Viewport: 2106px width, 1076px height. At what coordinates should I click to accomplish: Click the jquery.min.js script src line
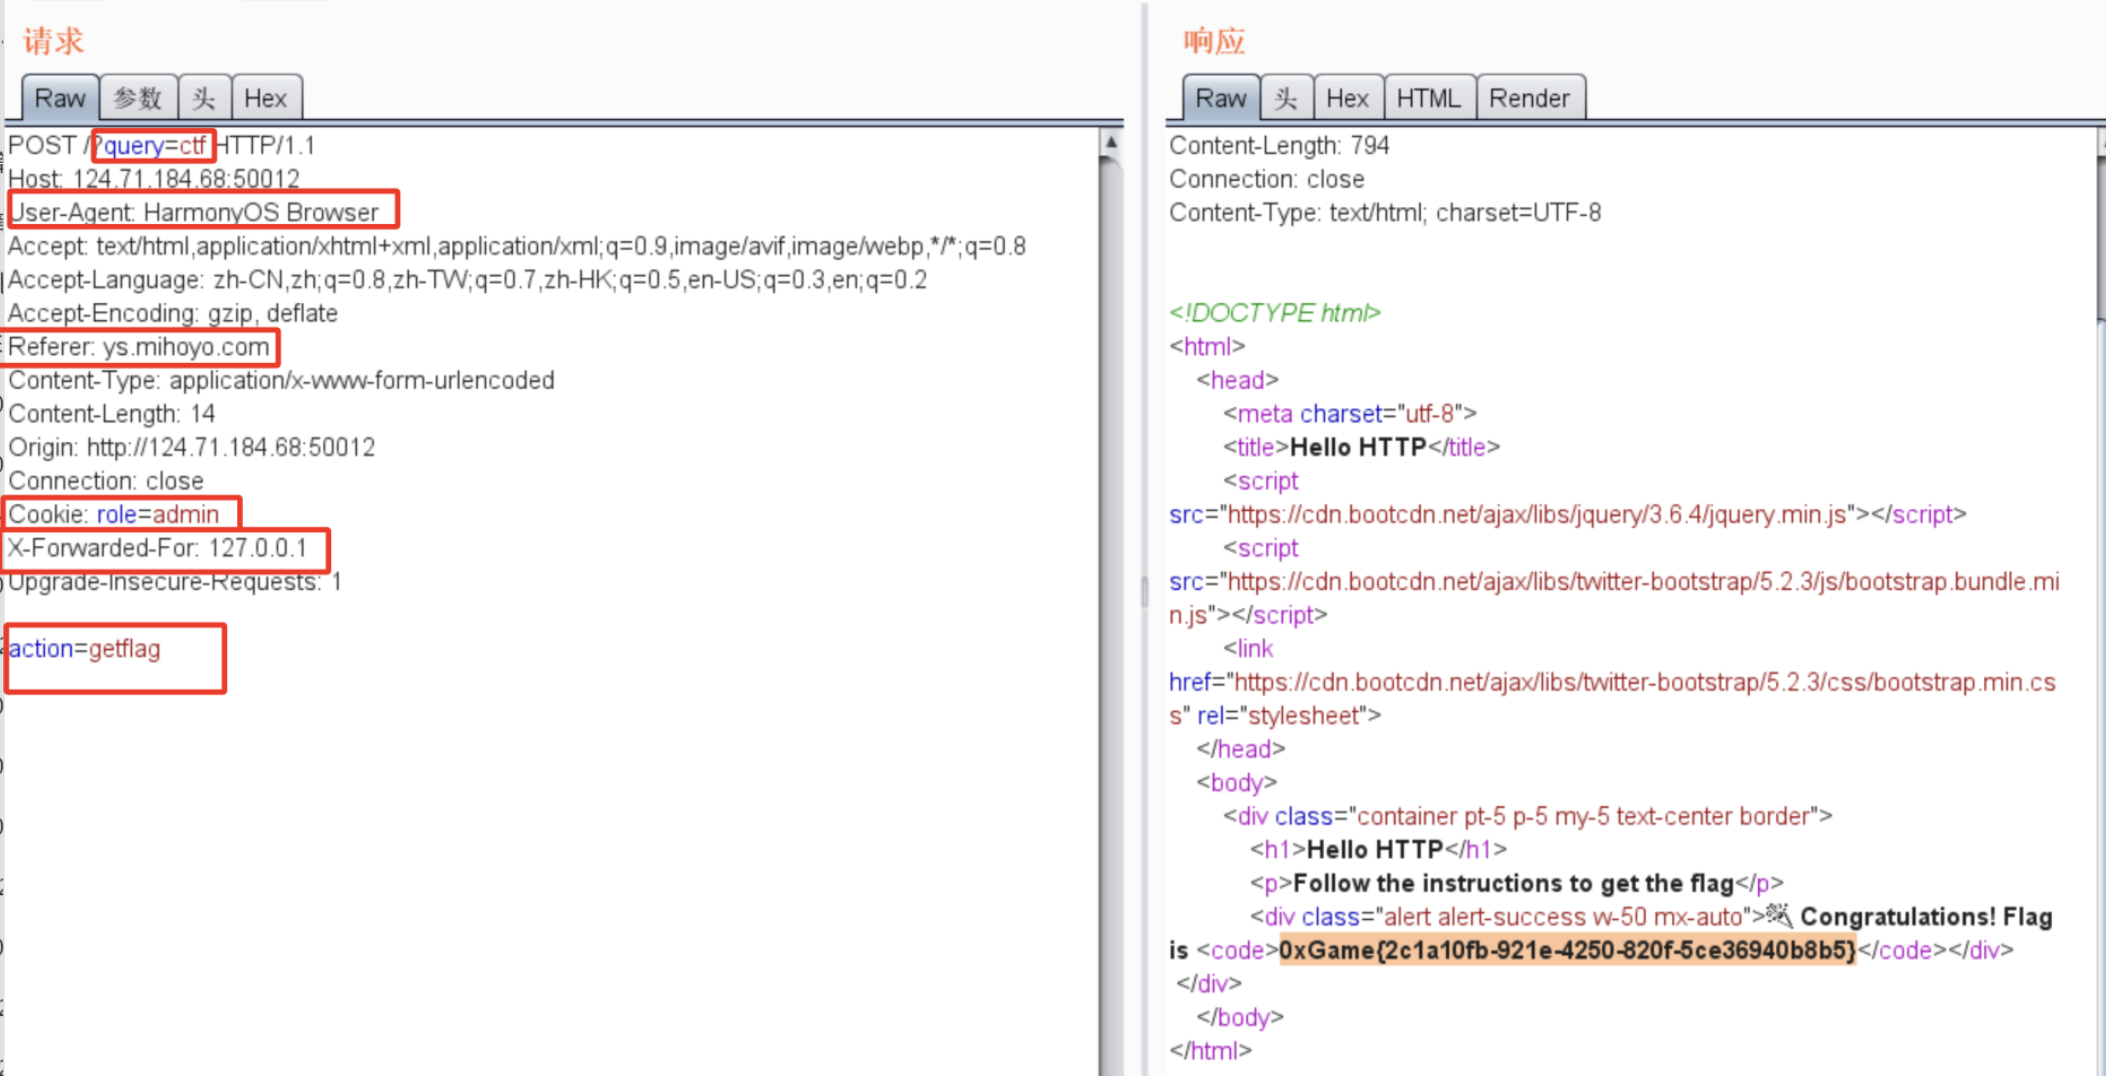click(1568, 514)
